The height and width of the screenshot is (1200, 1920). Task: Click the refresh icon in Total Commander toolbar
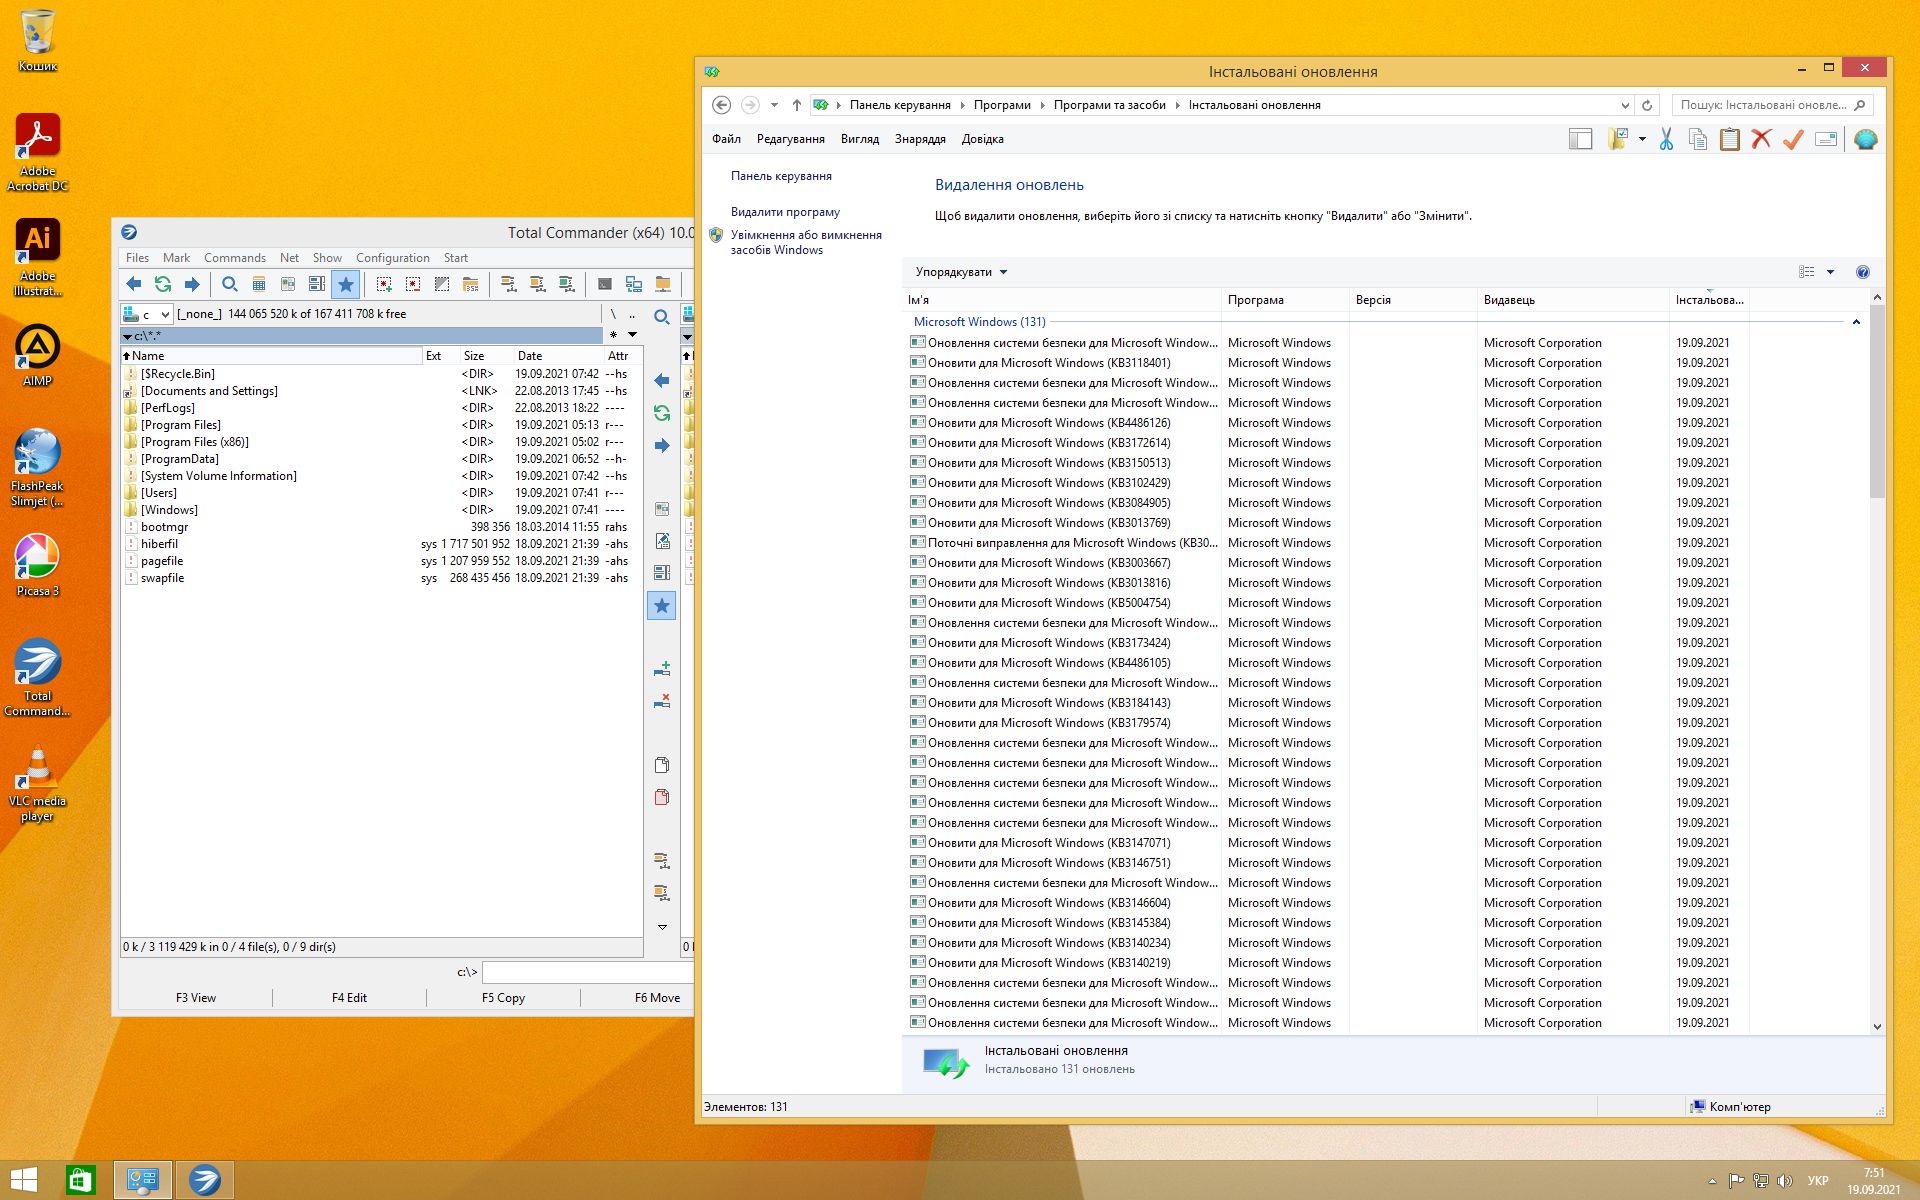[162, 284]
